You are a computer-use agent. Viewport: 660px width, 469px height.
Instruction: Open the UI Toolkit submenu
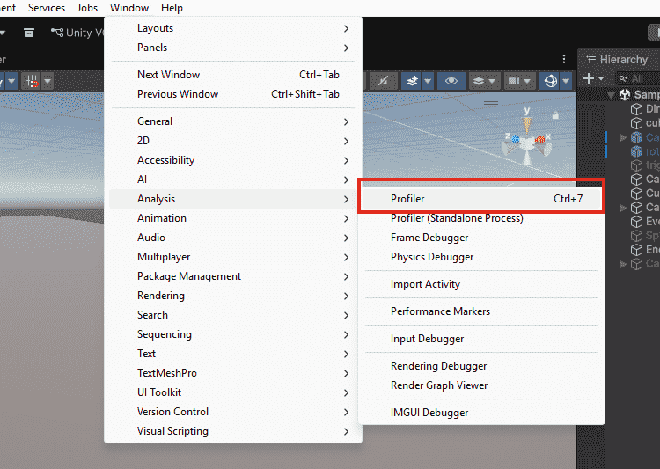[233, 393]
